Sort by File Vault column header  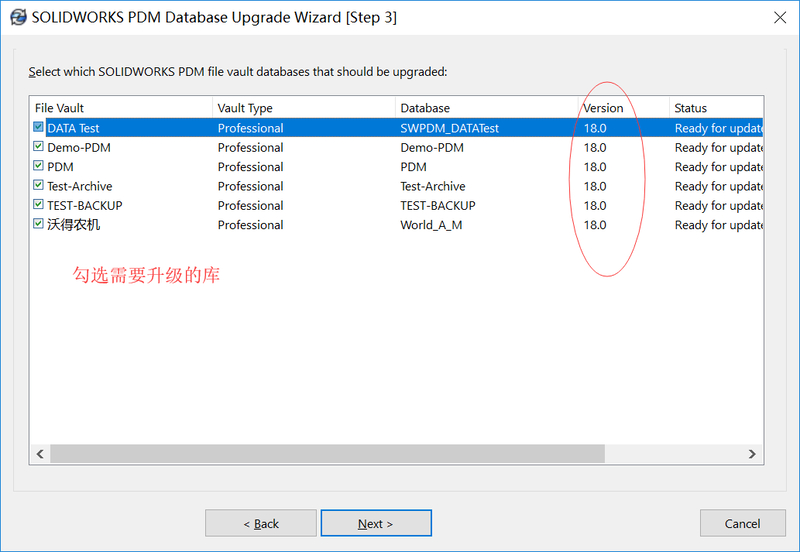click(121, 108)
